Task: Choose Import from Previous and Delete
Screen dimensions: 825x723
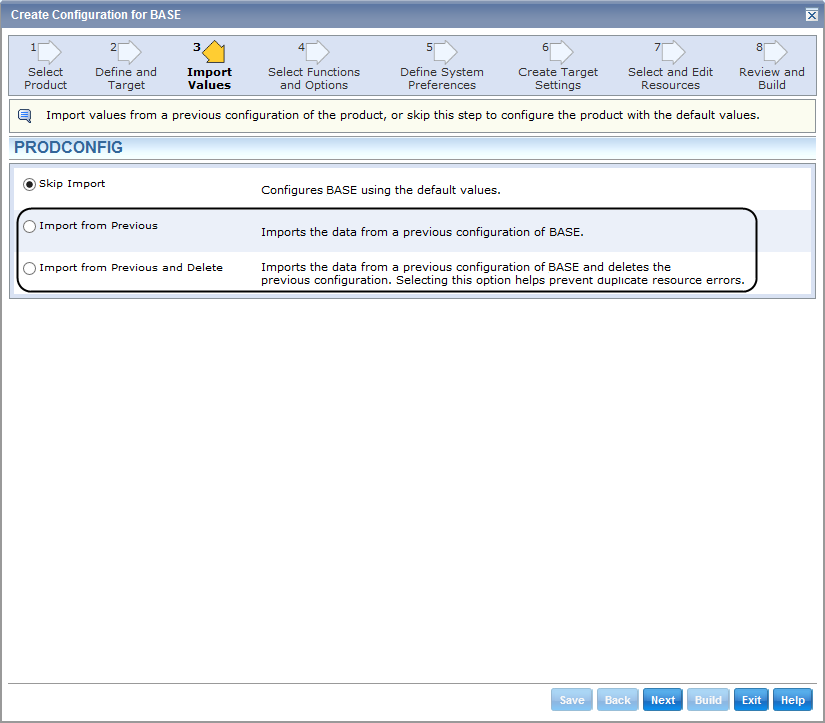Action: click(29, 268)
